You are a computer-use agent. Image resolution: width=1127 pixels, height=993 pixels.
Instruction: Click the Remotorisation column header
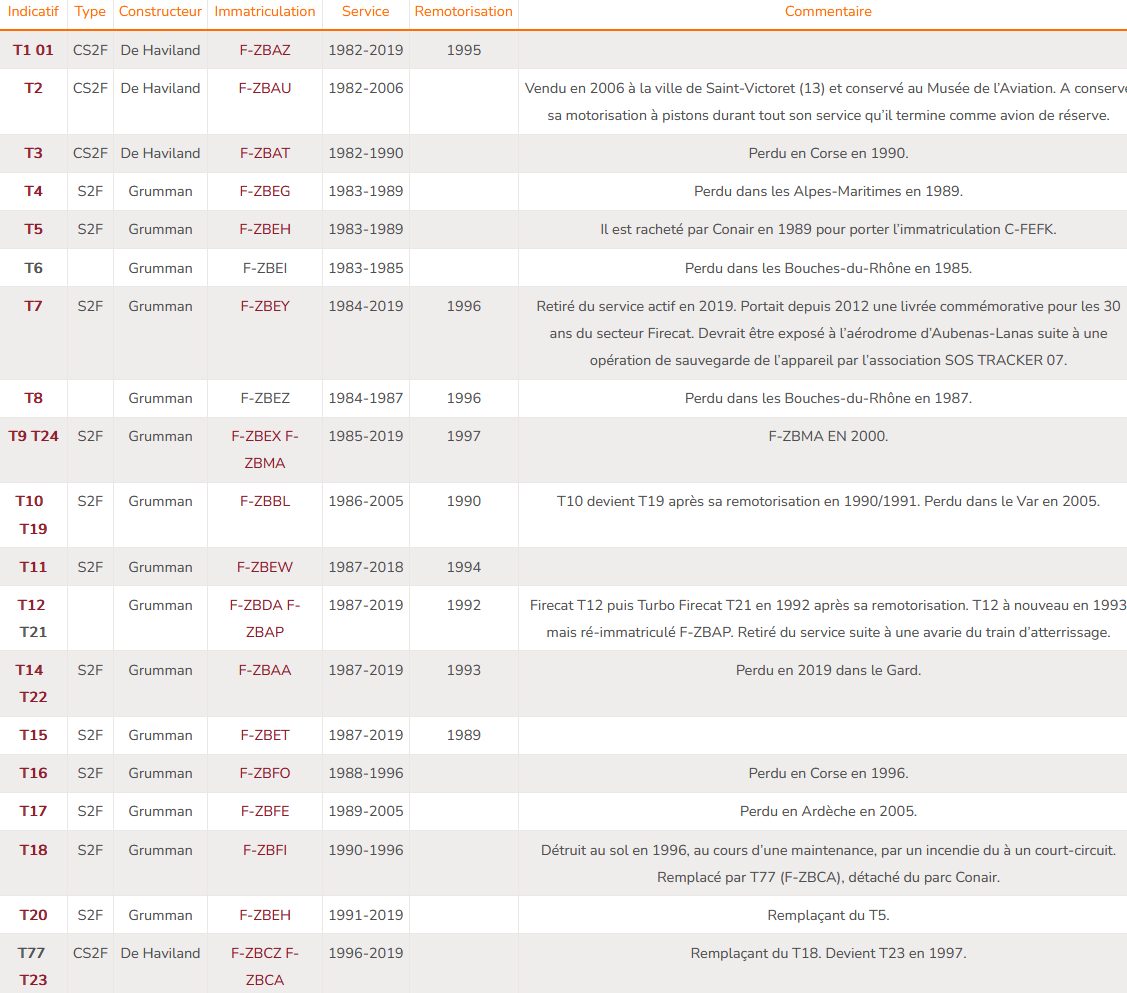click(x=464, y=11)
